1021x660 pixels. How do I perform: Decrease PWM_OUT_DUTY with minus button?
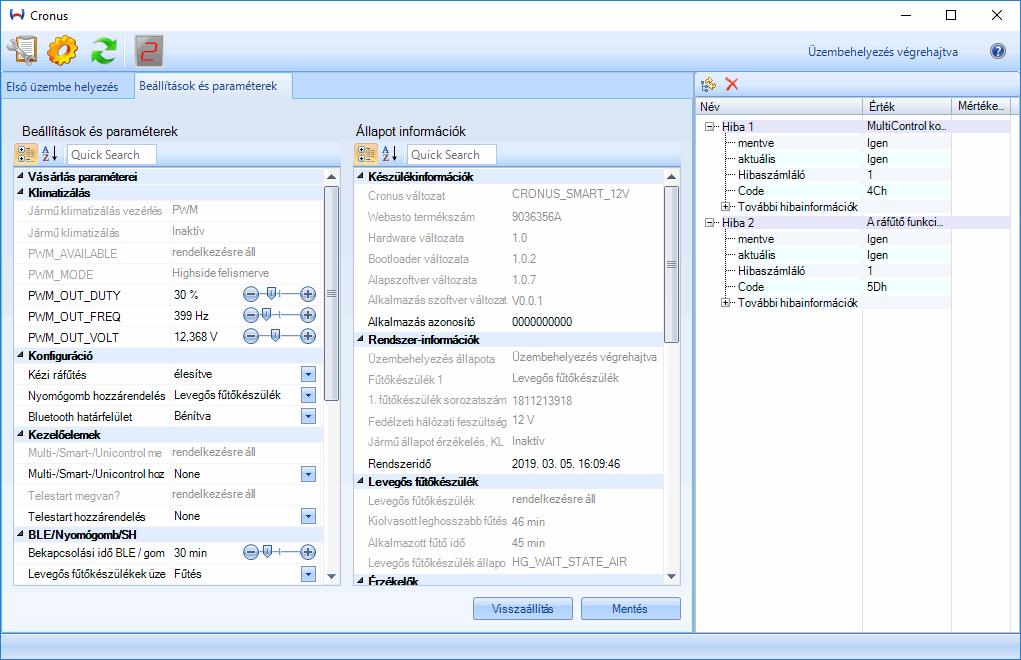pos(251,294)
